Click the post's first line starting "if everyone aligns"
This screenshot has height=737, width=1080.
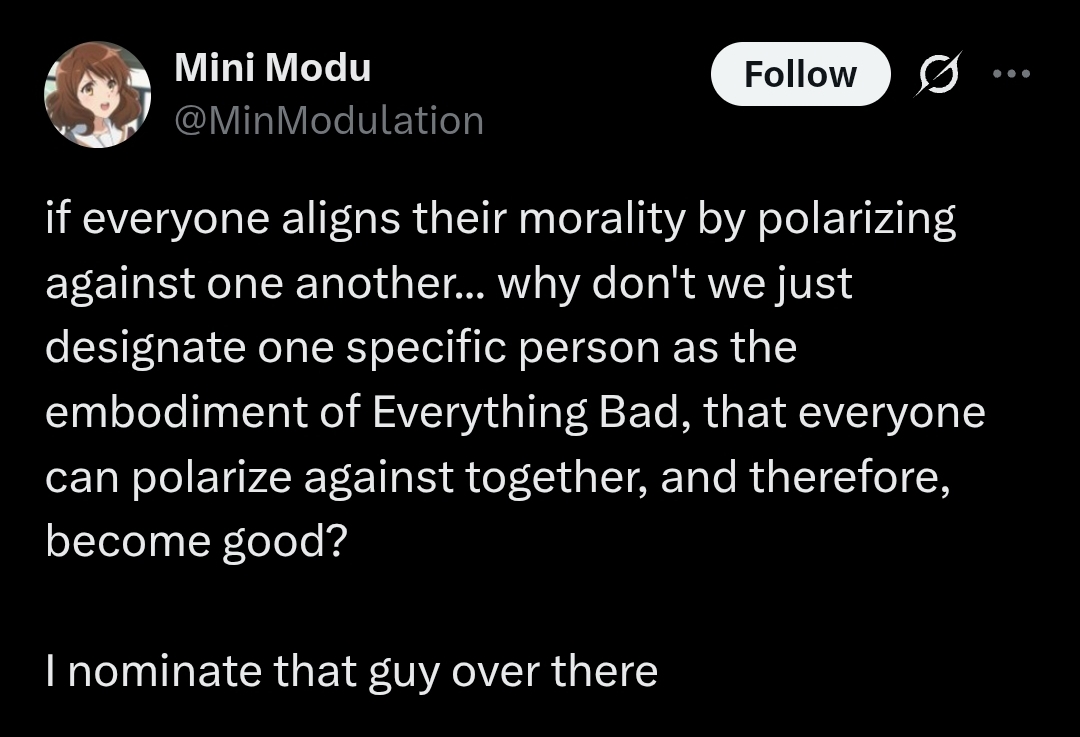click(x=500, y=221)
